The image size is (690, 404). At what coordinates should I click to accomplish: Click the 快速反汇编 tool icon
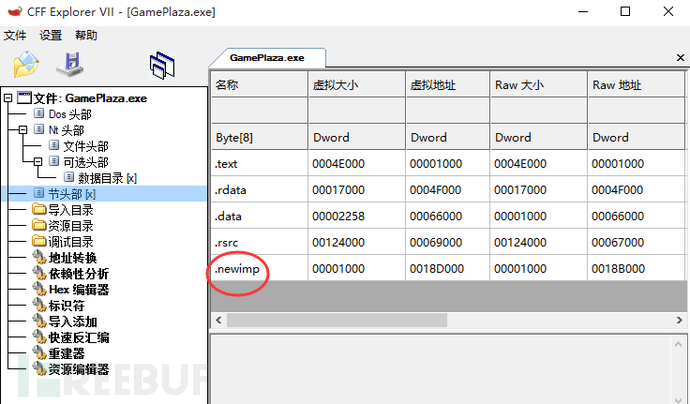coord(39,337)
